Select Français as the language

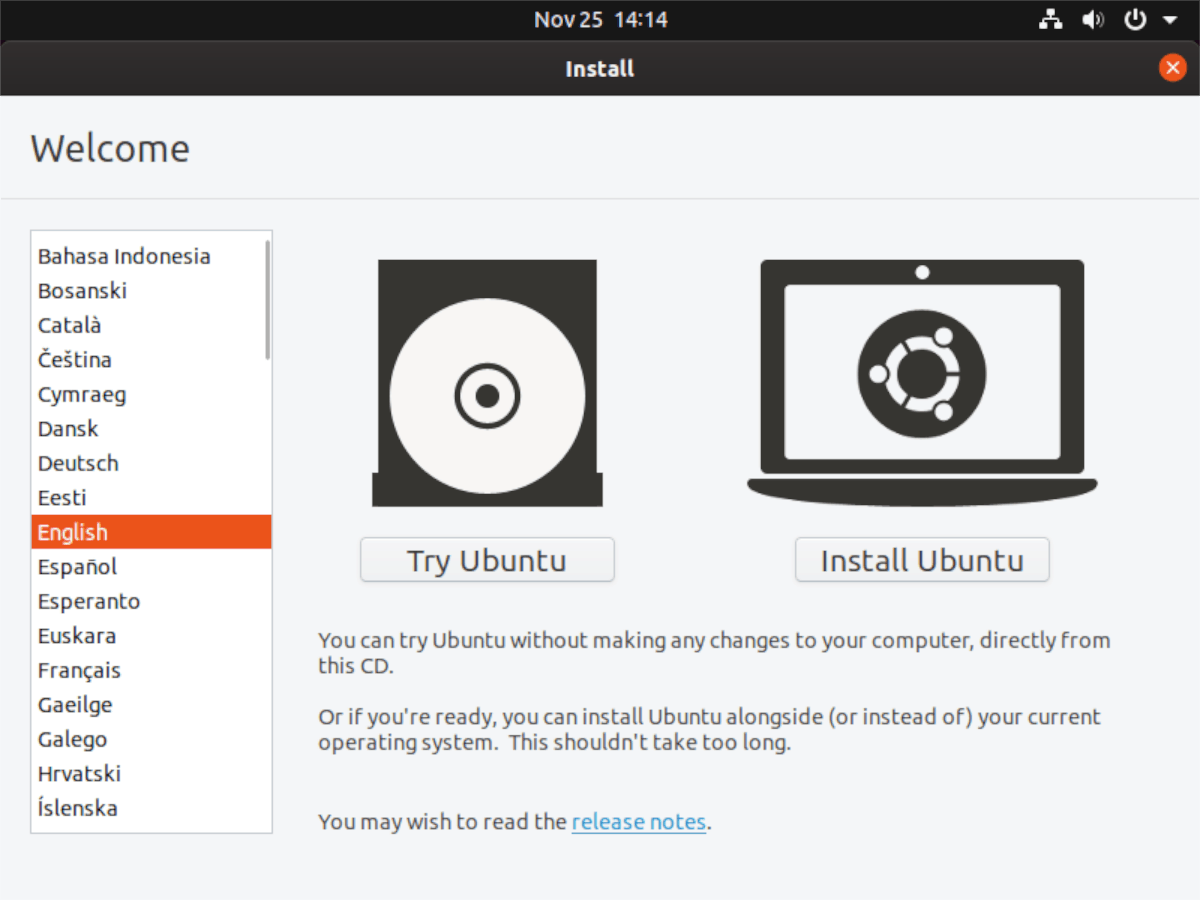click(x=79, y=670)
